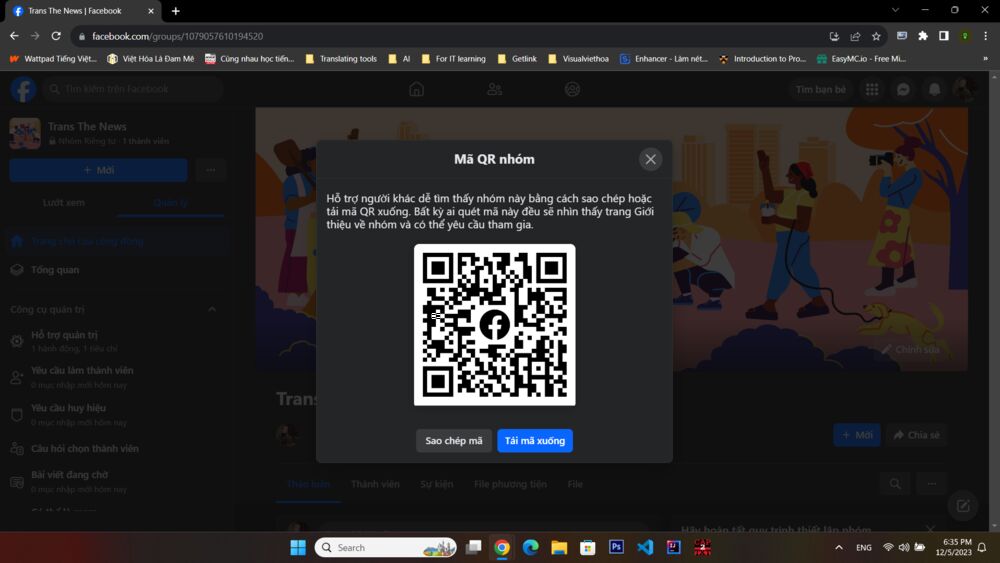Switch to the Thành viên tab

coord(375,484)
